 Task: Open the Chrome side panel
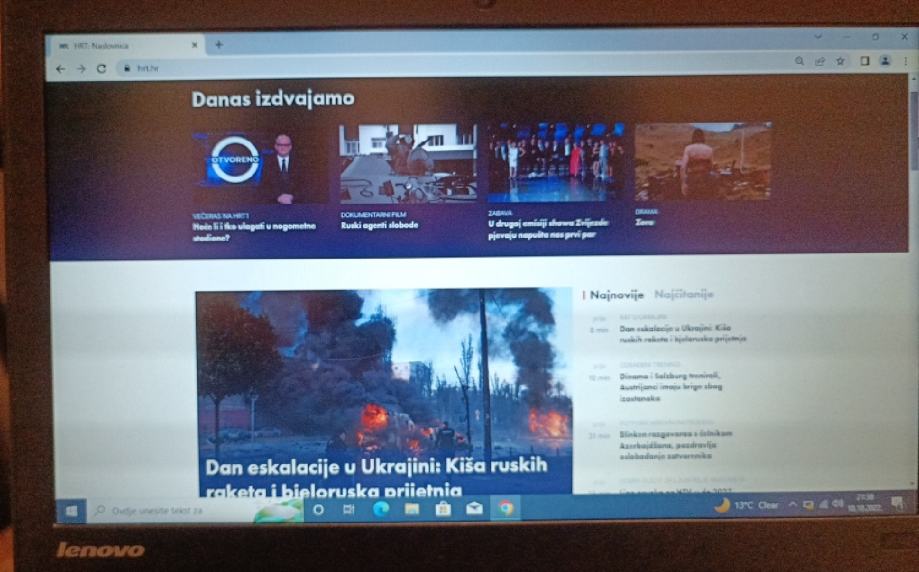click(864, 61)
